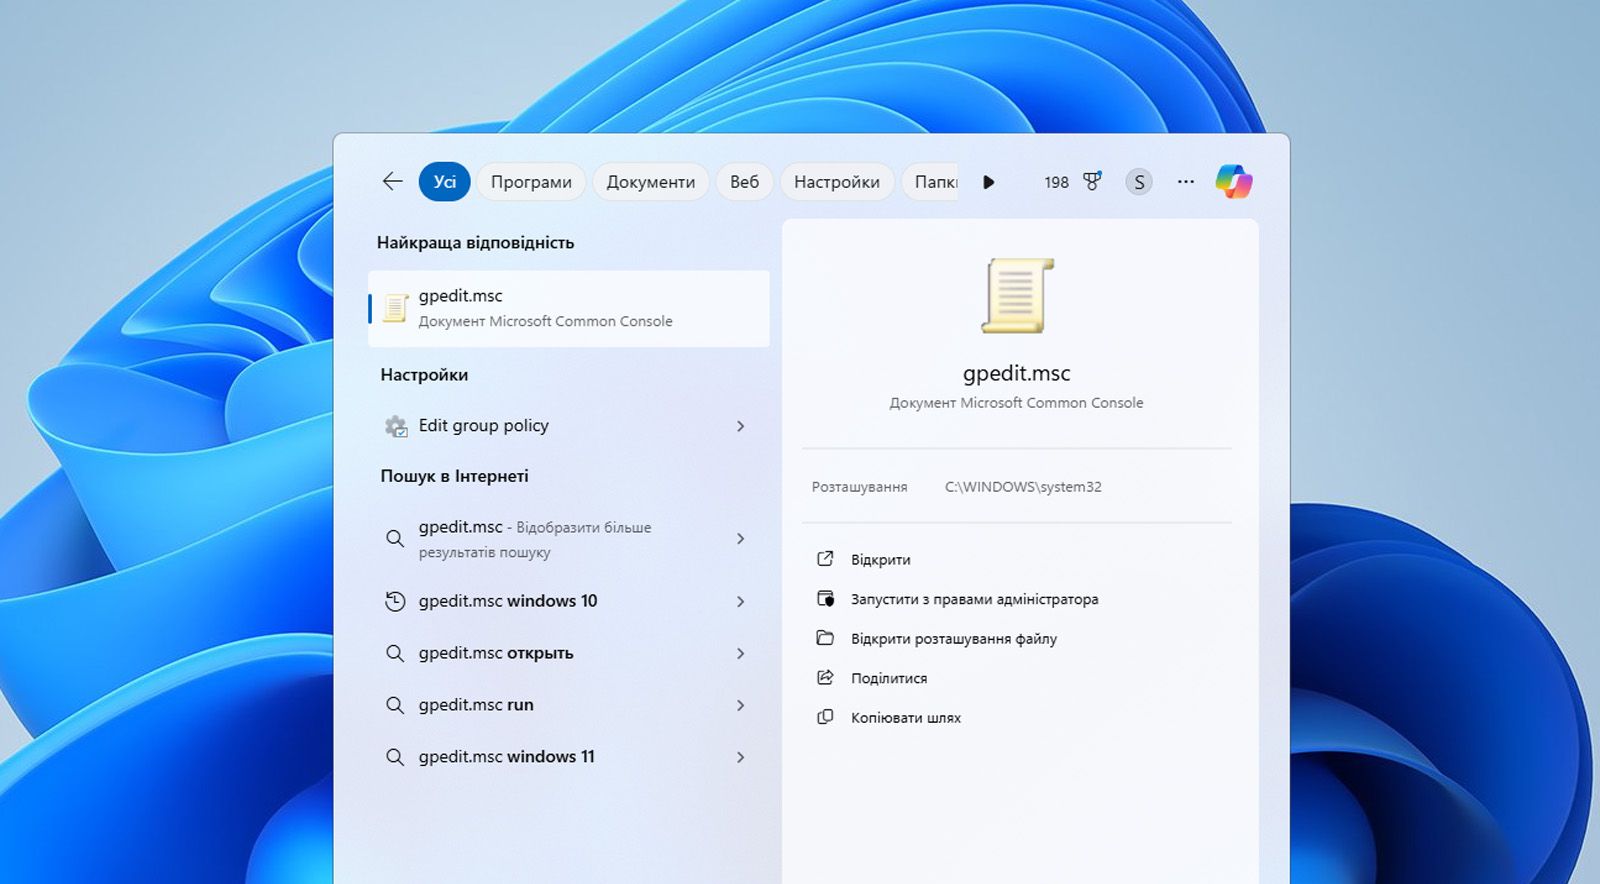Viewport: 1600px width, 884px height.
Task: Click the large gpedit.msc scroll icon in preview
Action: click(1017, 296)
